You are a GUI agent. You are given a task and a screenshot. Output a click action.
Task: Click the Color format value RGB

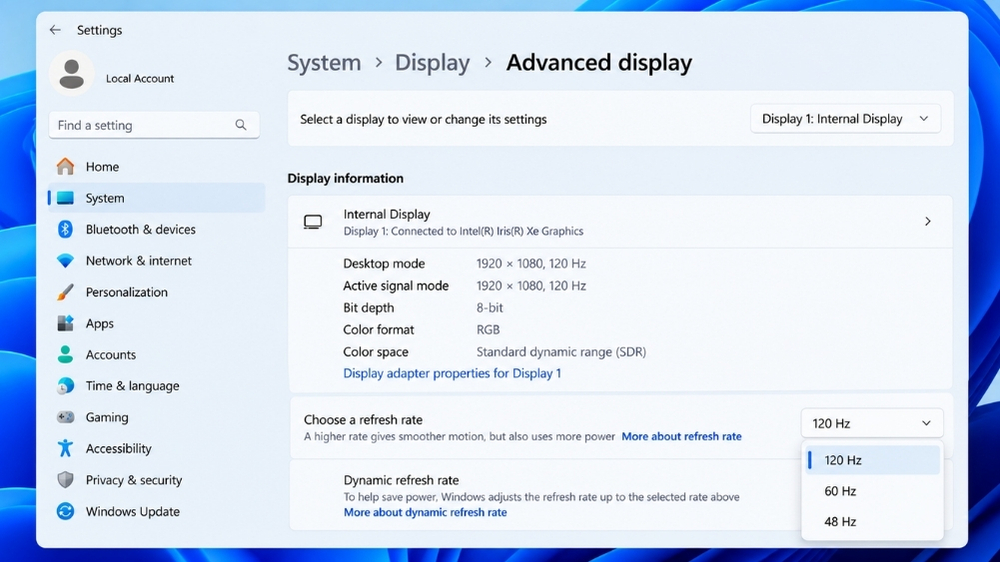click(x=488, y=330)
